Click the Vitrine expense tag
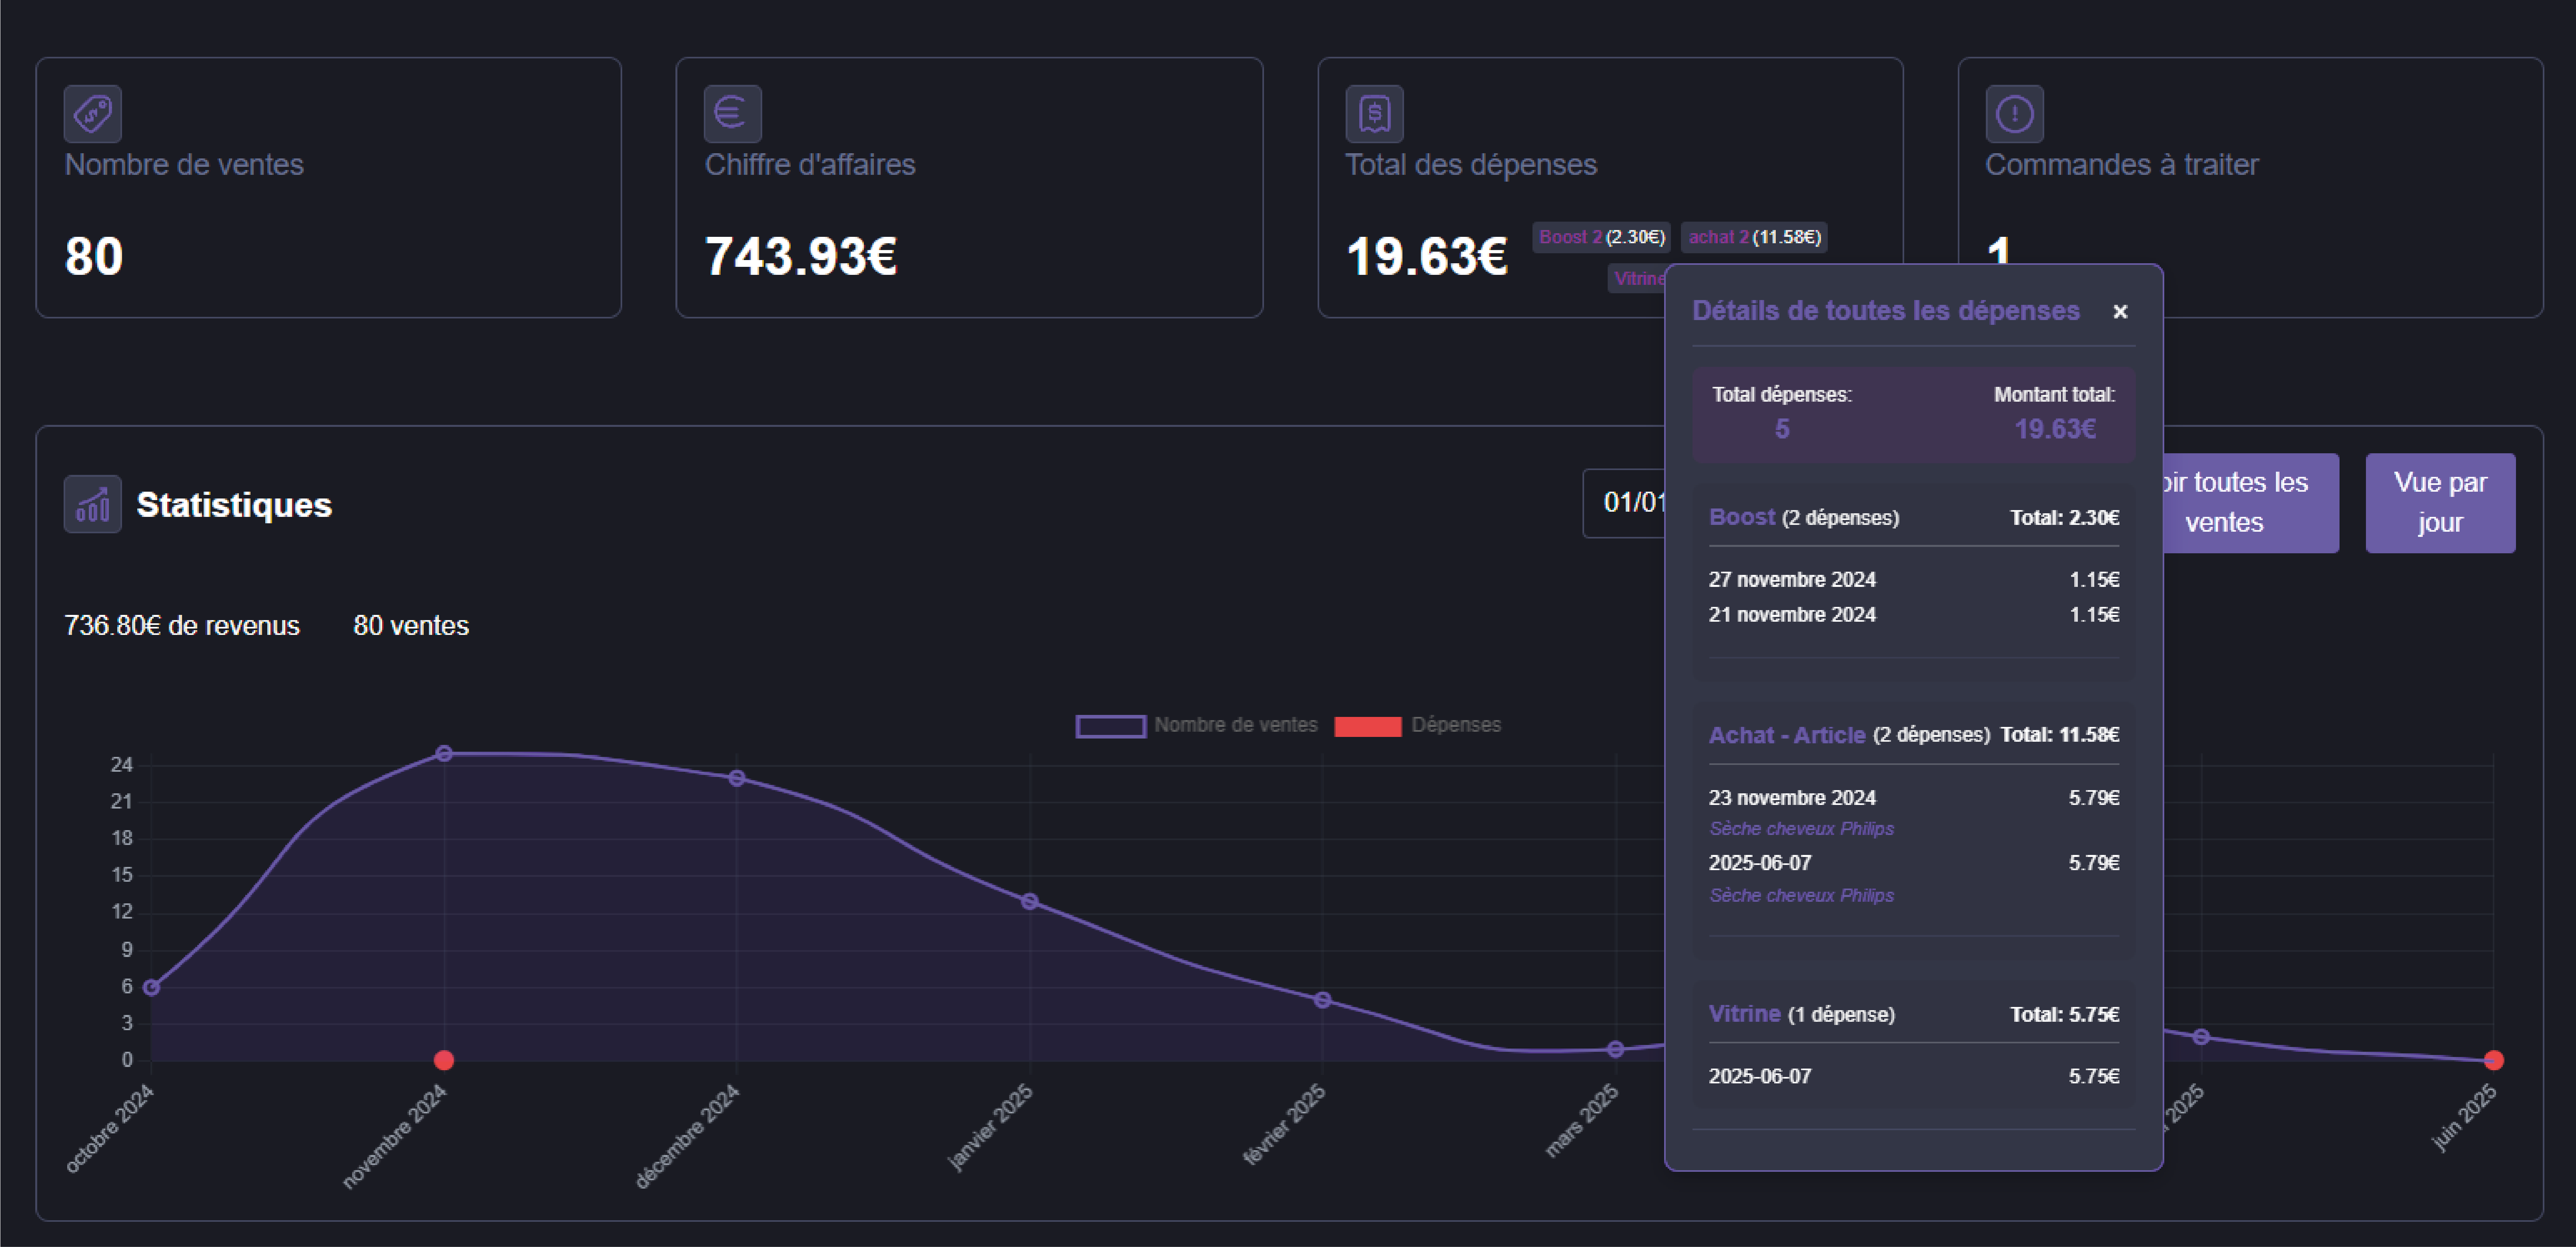Image resolution: width=2576 pixels, height=1247 pixels. 1636,279
